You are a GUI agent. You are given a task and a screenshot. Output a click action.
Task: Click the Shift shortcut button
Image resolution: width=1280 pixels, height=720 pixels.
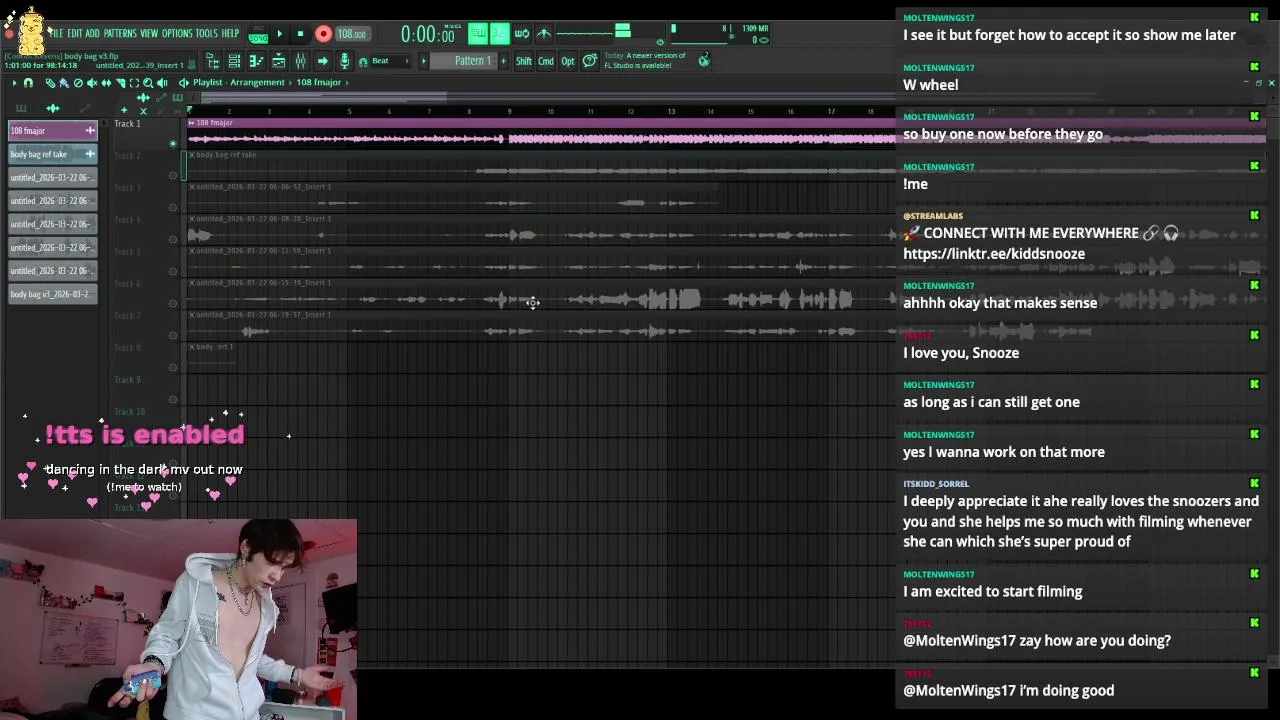tap(524, 61)
